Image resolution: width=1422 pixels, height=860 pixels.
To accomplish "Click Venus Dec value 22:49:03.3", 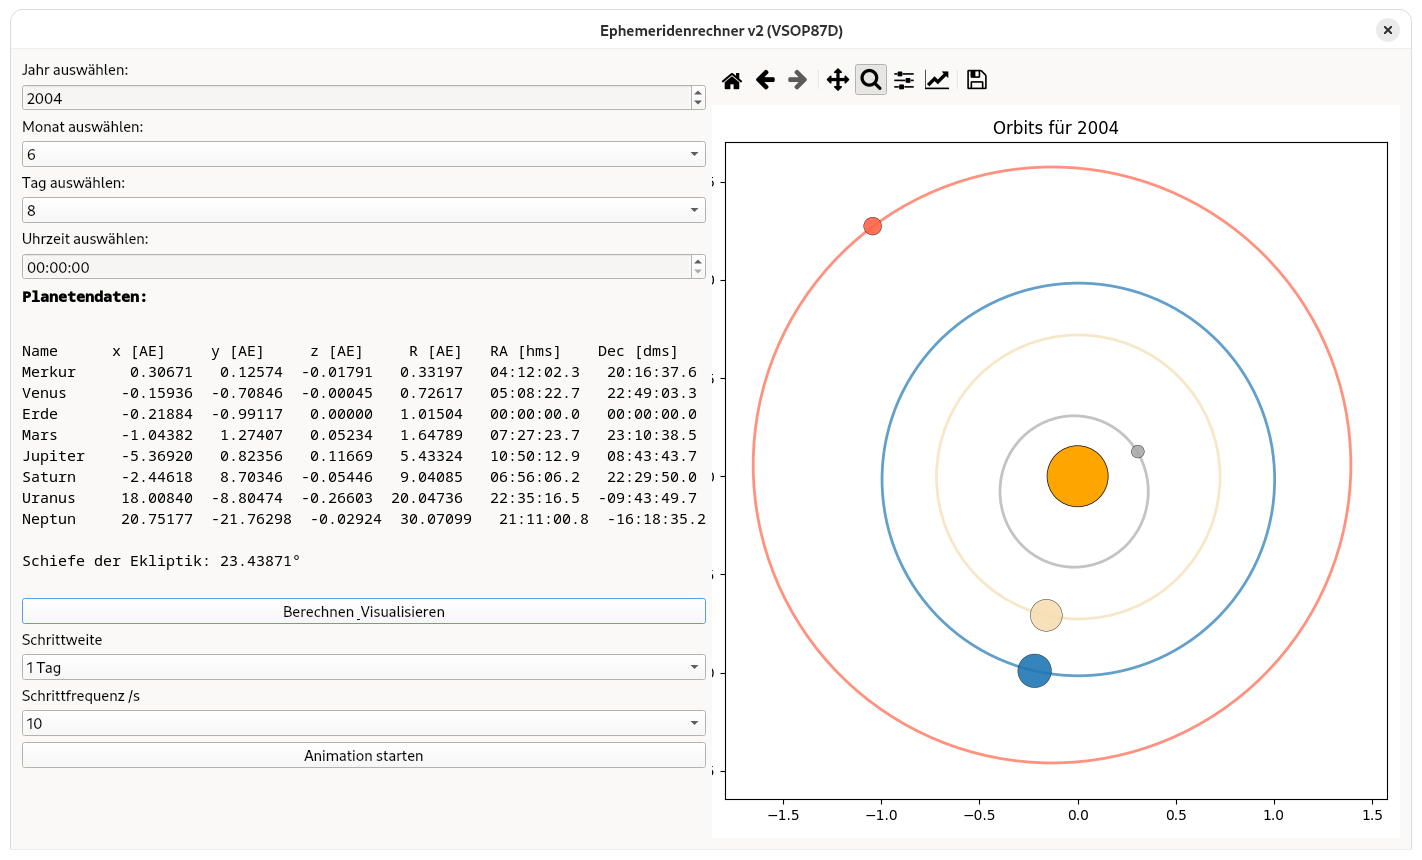I will coord(652,393).
